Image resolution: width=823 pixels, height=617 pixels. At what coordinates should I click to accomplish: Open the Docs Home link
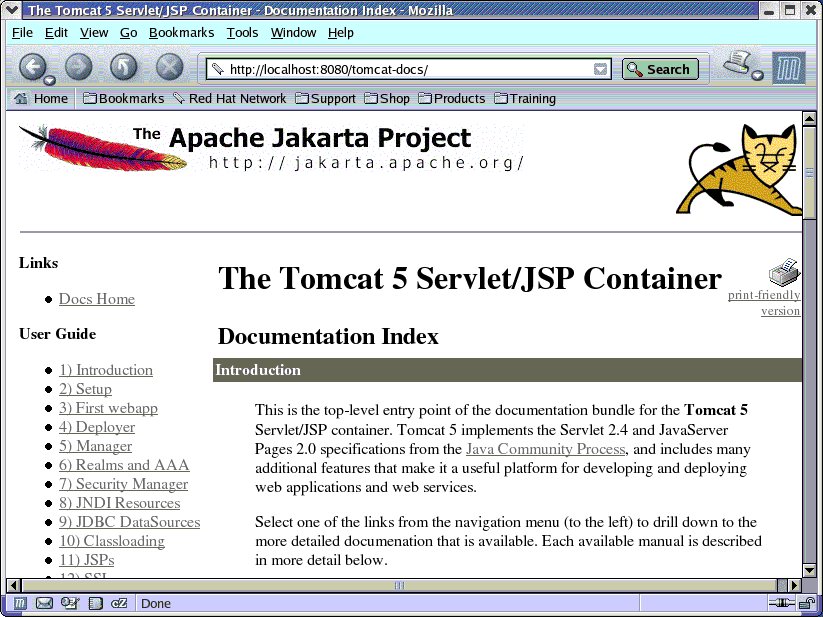[97, 299]
